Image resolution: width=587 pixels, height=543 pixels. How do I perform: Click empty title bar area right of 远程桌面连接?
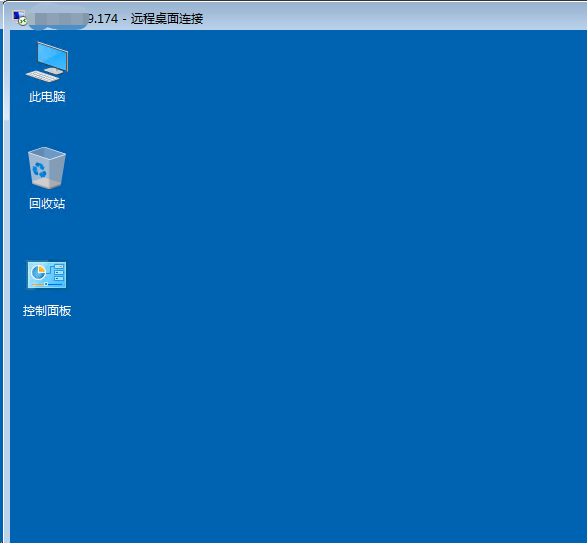pyautogui.click(x=393, y=17)
